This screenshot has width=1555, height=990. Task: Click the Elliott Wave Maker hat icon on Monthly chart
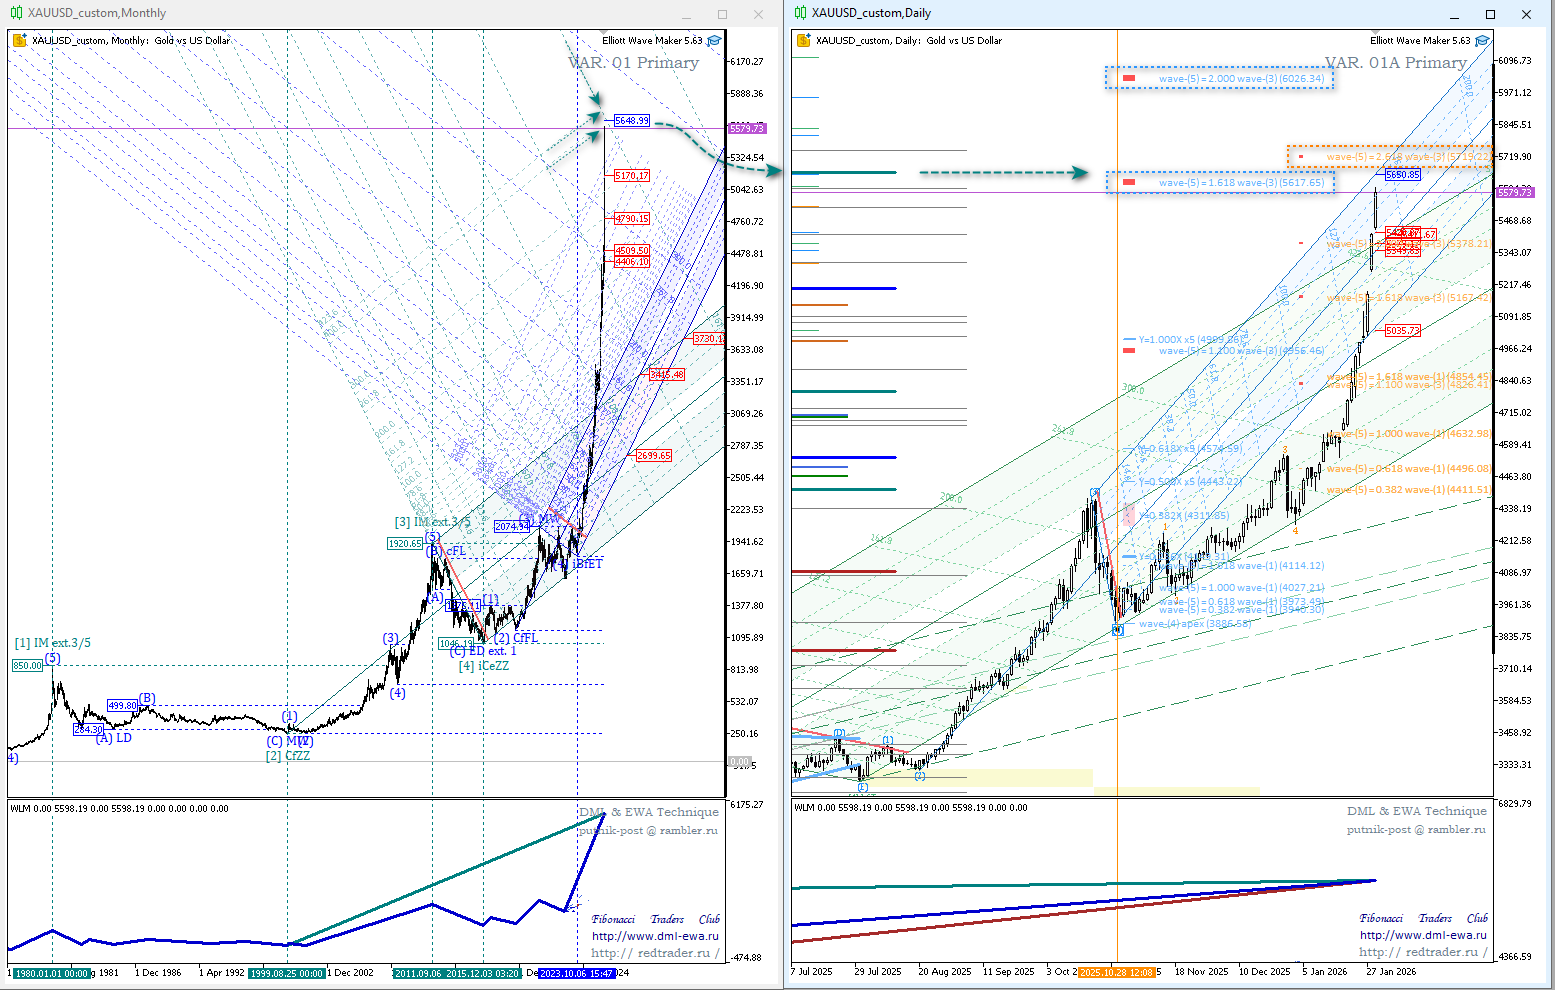(714, 41)
